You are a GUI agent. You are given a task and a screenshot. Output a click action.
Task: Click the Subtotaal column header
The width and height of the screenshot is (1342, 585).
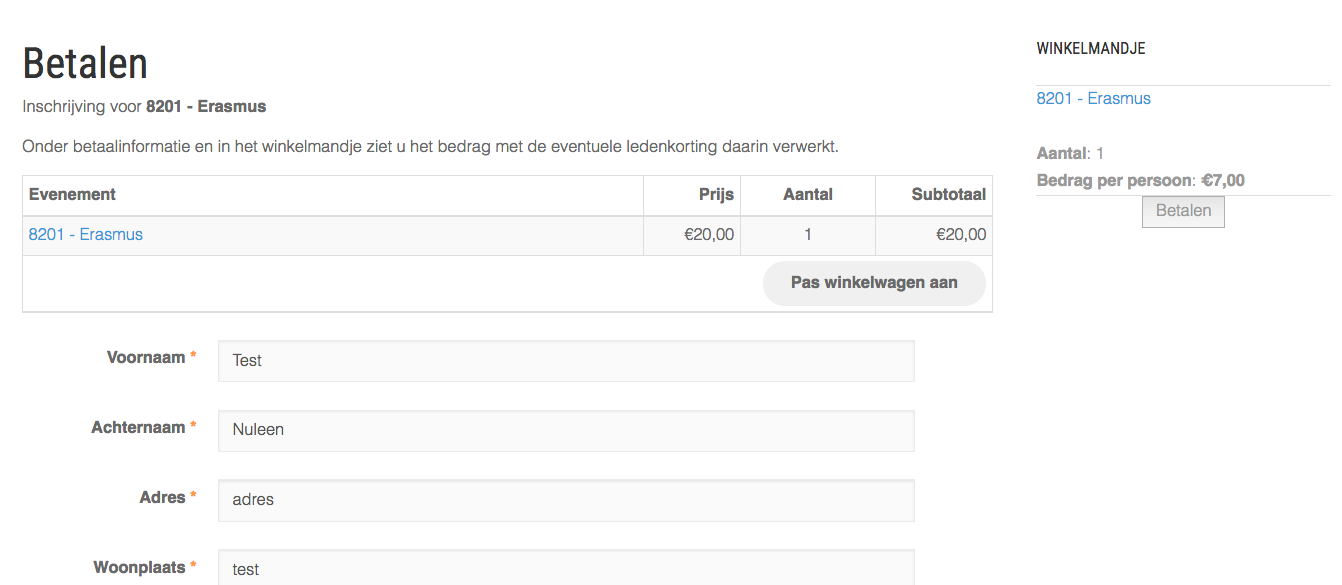(948, 195)
